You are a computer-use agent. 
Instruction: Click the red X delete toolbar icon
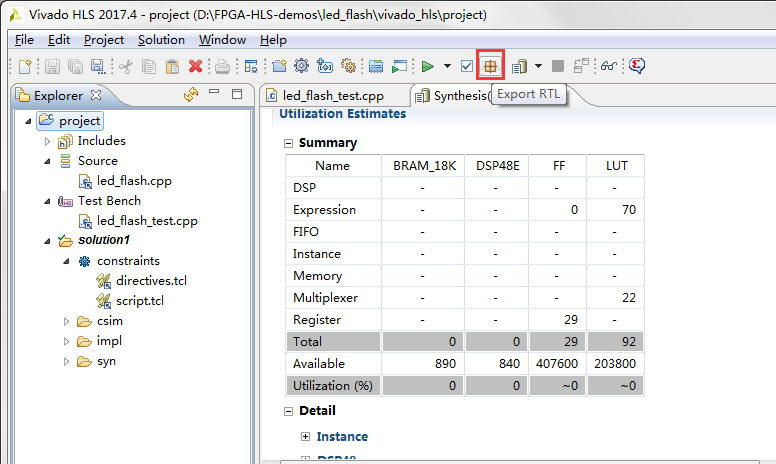pos(195,66)
